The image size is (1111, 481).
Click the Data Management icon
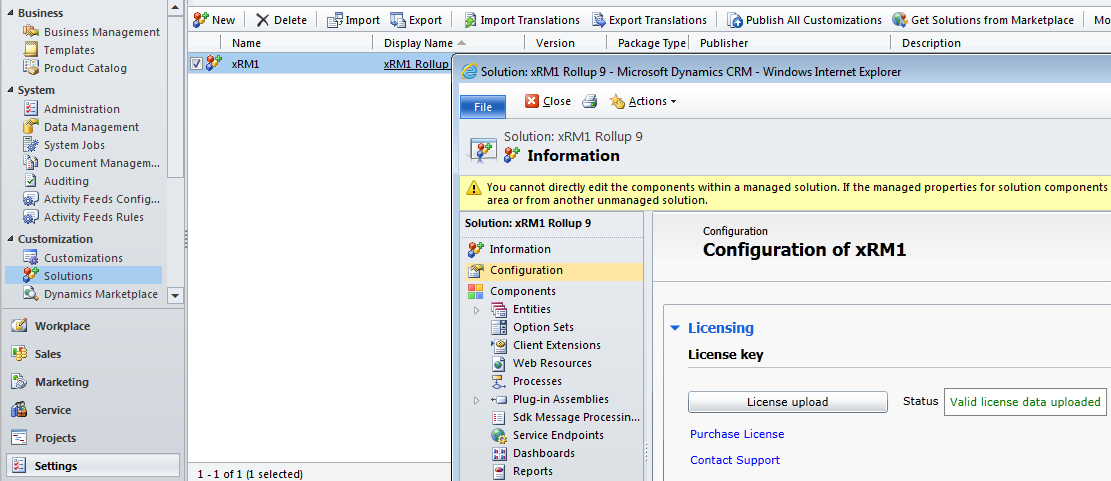[x=30, y=127]
